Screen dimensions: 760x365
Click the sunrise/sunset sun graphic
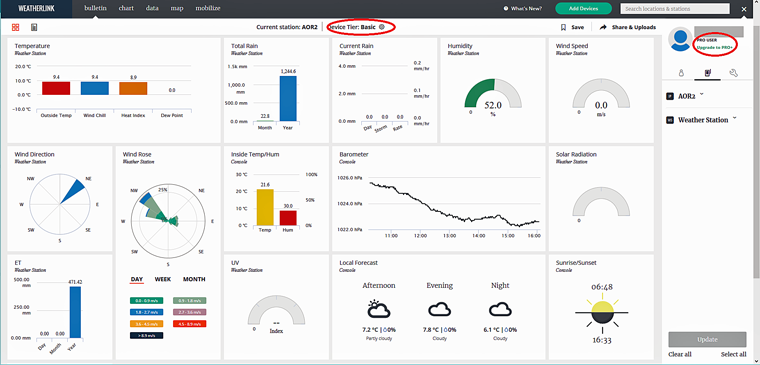(x=602, y=313)
